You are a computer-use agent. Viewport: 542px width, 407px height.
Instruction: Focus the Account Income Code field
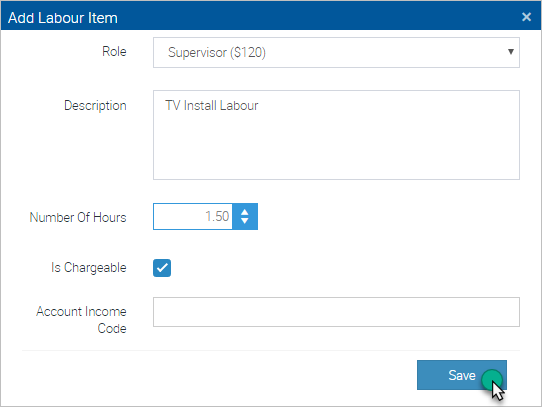point(336,312)
